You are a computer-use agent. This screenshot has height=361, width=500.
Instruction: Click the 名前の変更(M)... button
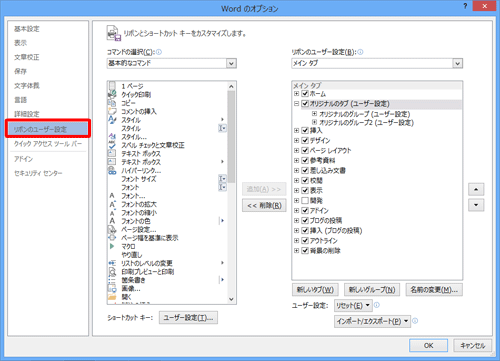[x=434, y=290]
